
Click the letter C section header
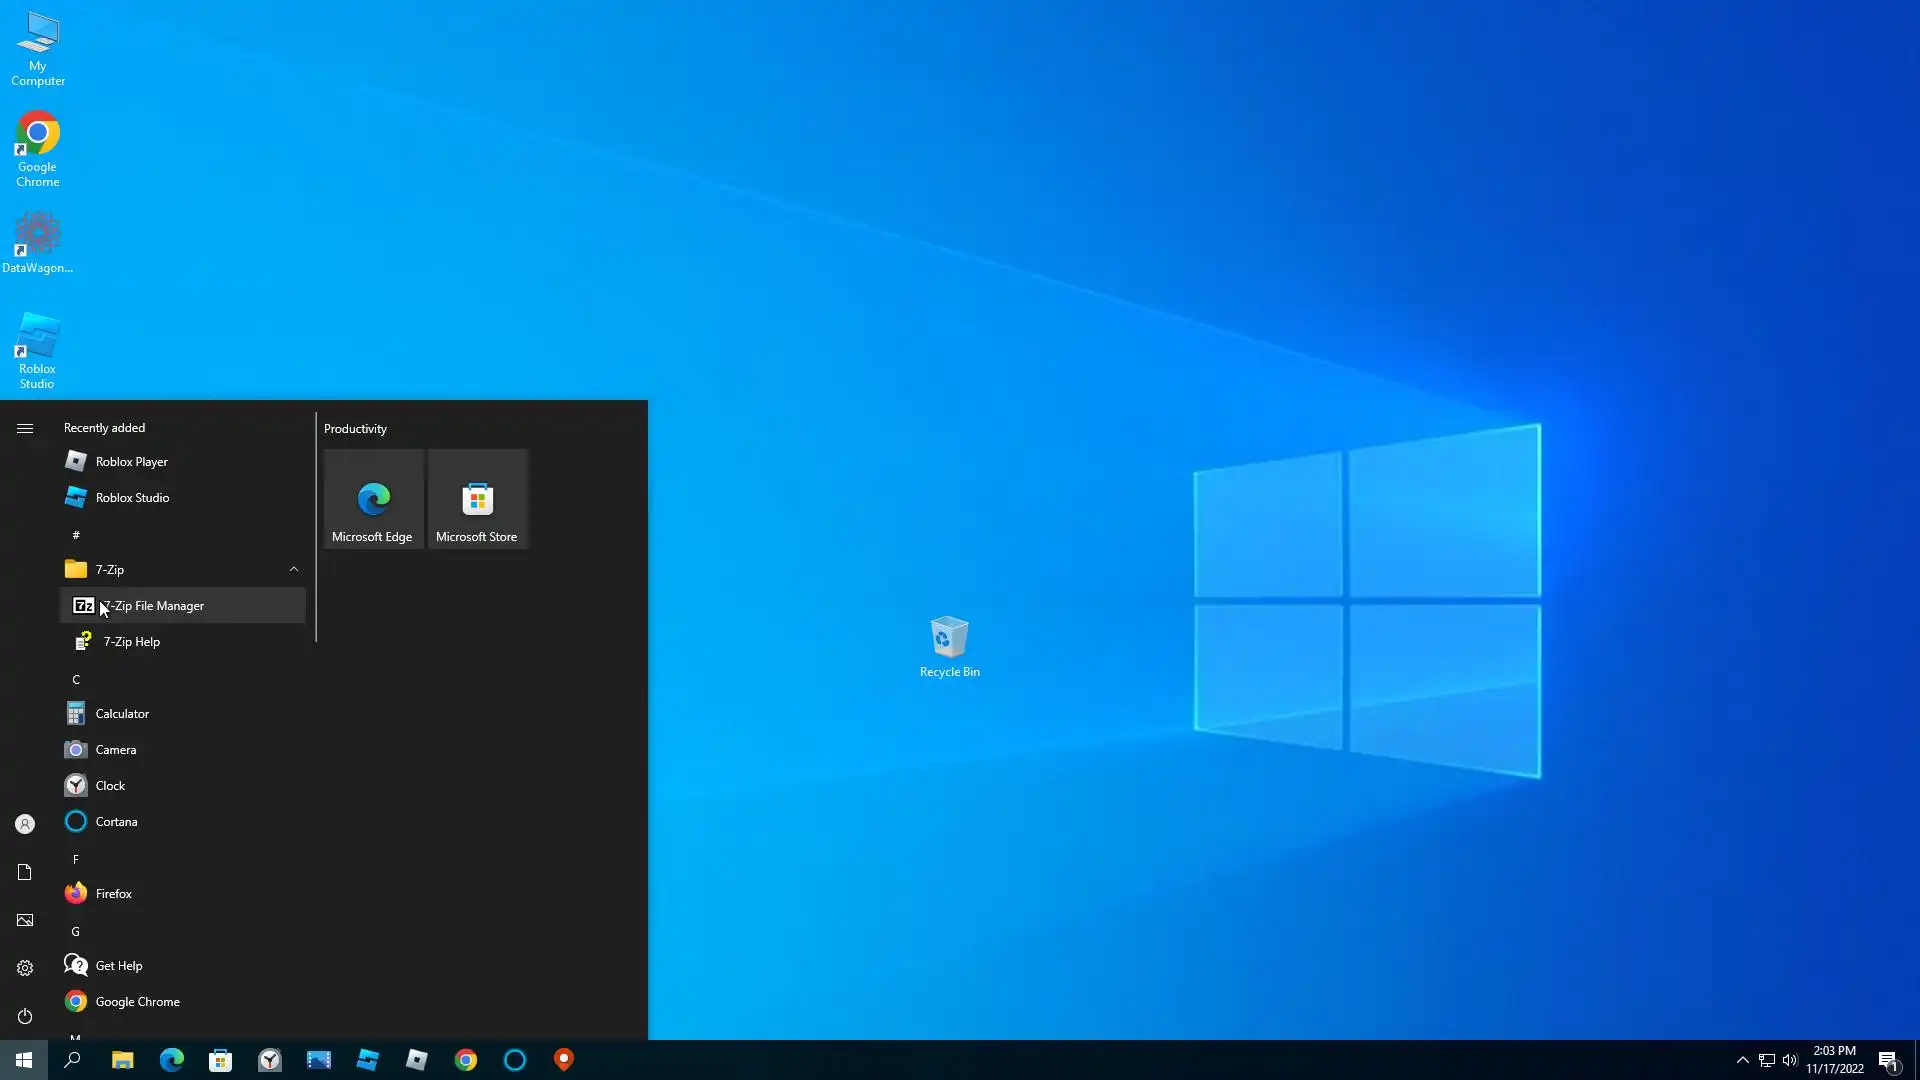76,680
